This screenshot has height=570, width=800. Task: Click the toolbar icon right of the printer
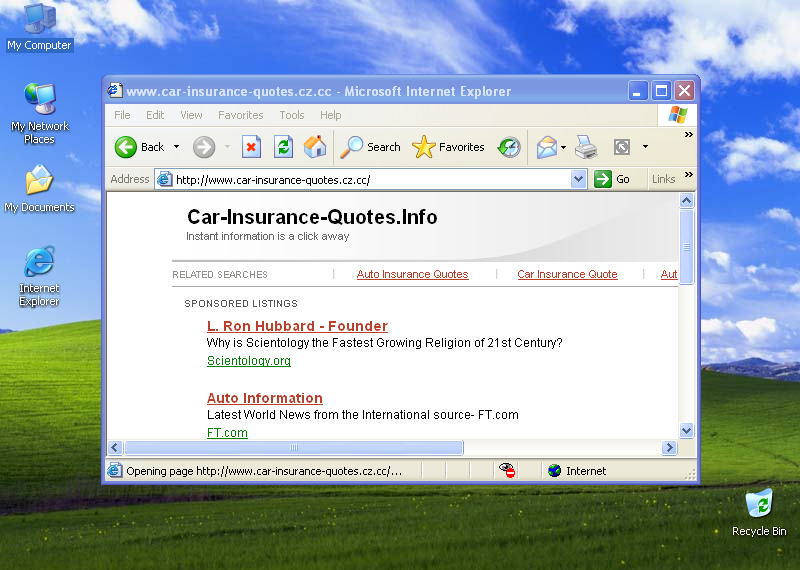[x=621, y=147]
